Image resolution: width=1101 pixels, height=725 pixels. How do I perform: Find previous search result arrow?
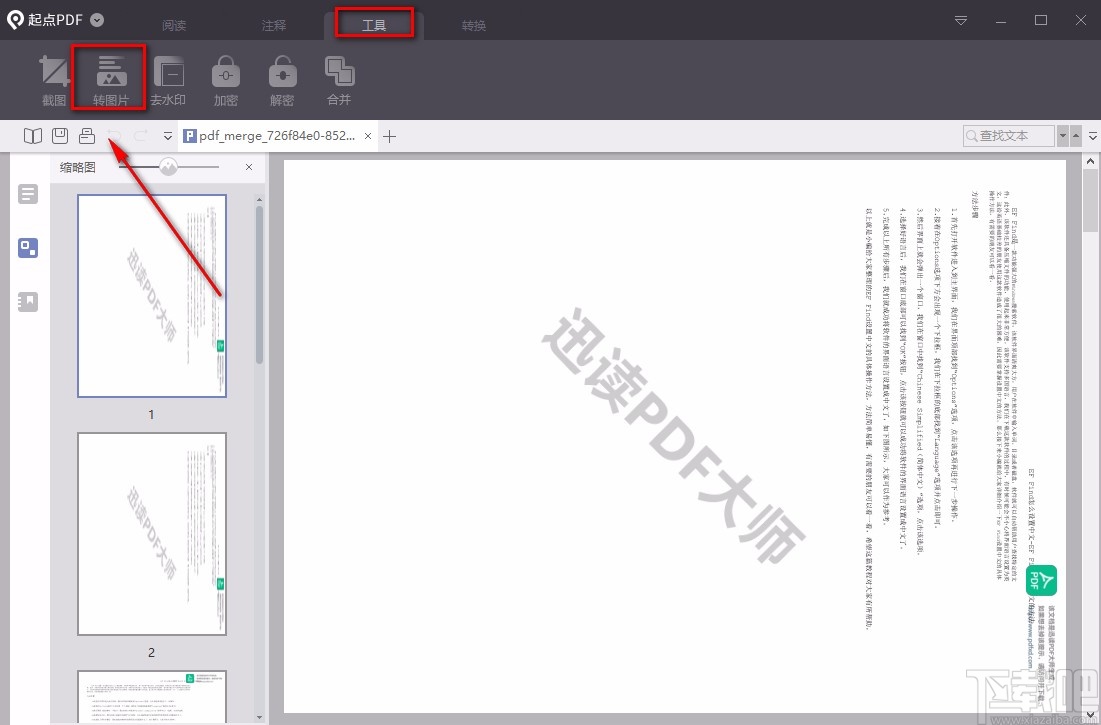(x=1076, y=135)
